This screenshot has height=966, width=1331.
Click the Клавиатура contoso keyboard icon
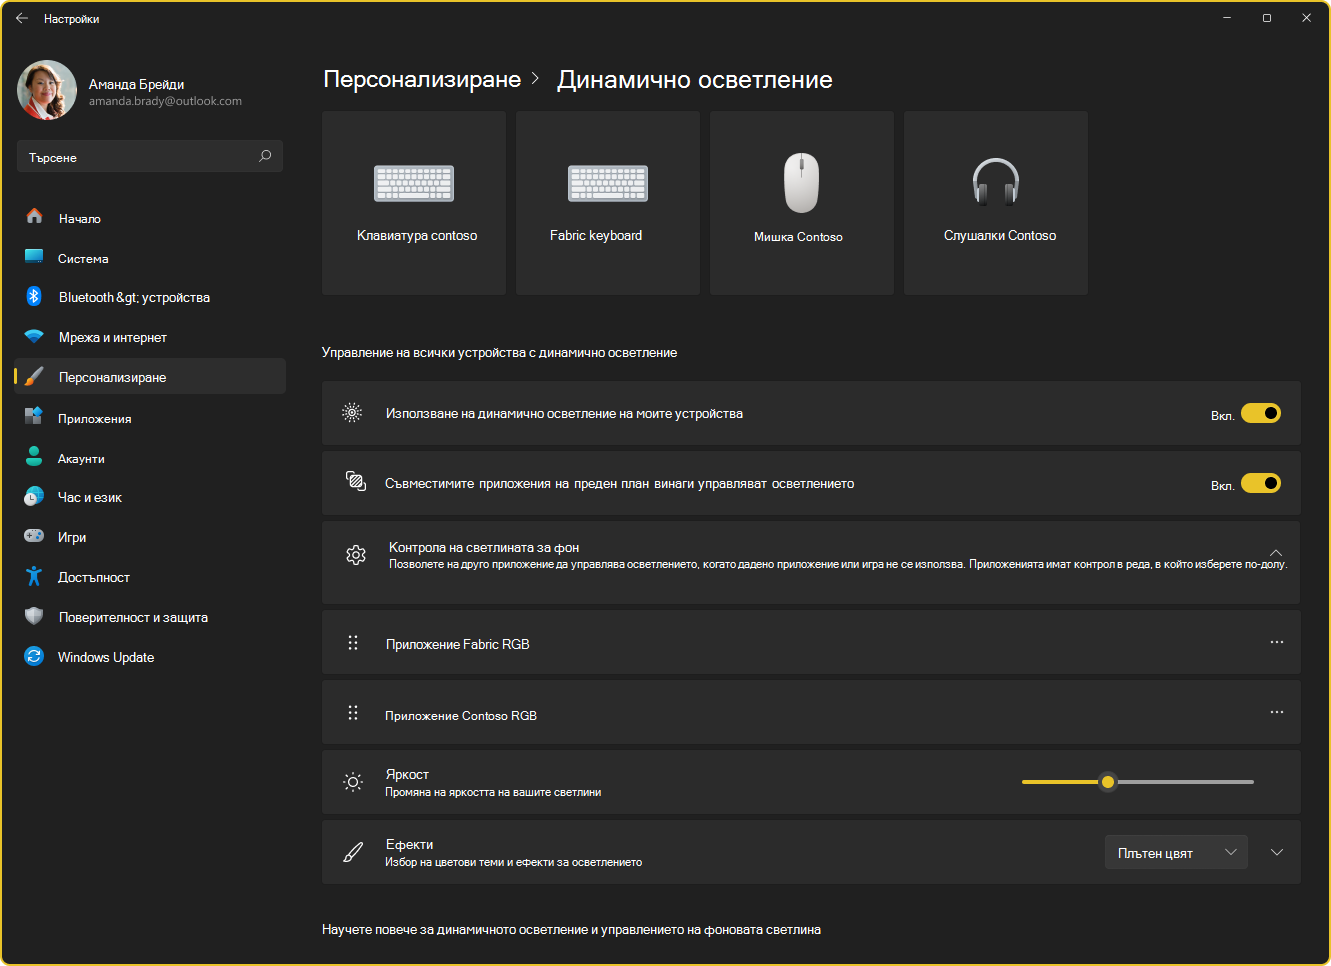[x=414, y=183]
